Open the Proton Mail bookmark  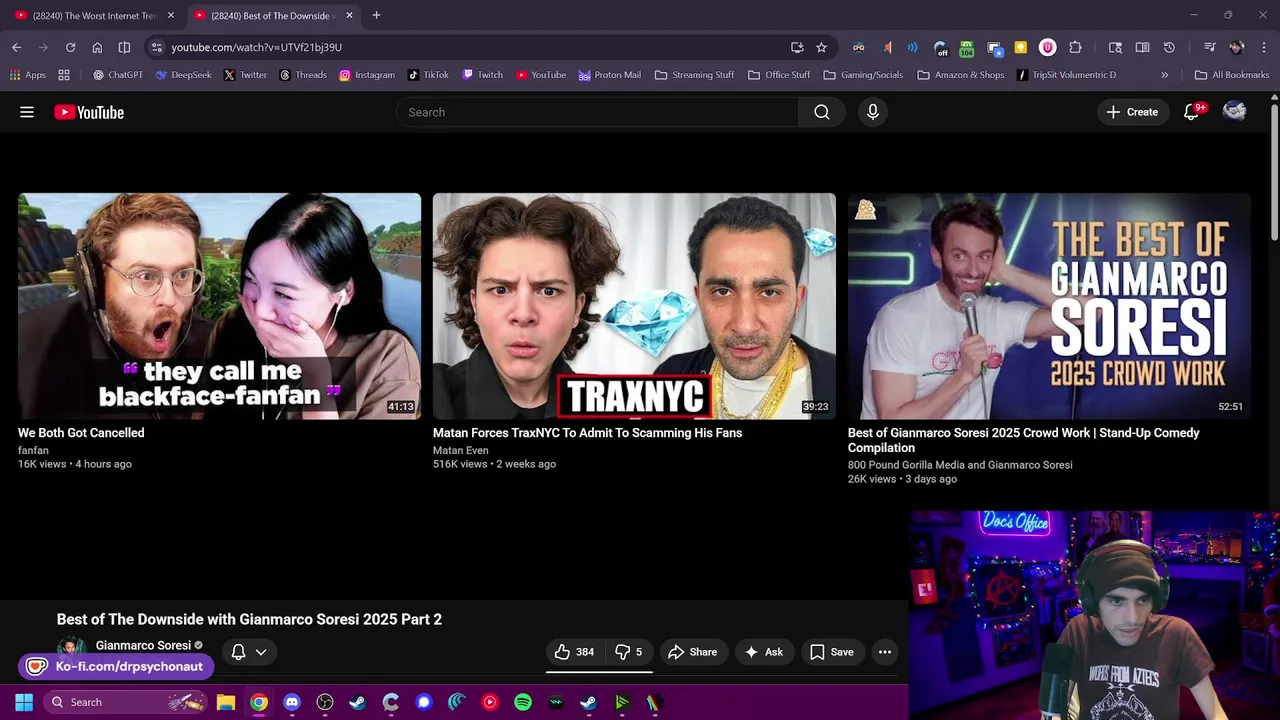(609, 75)
